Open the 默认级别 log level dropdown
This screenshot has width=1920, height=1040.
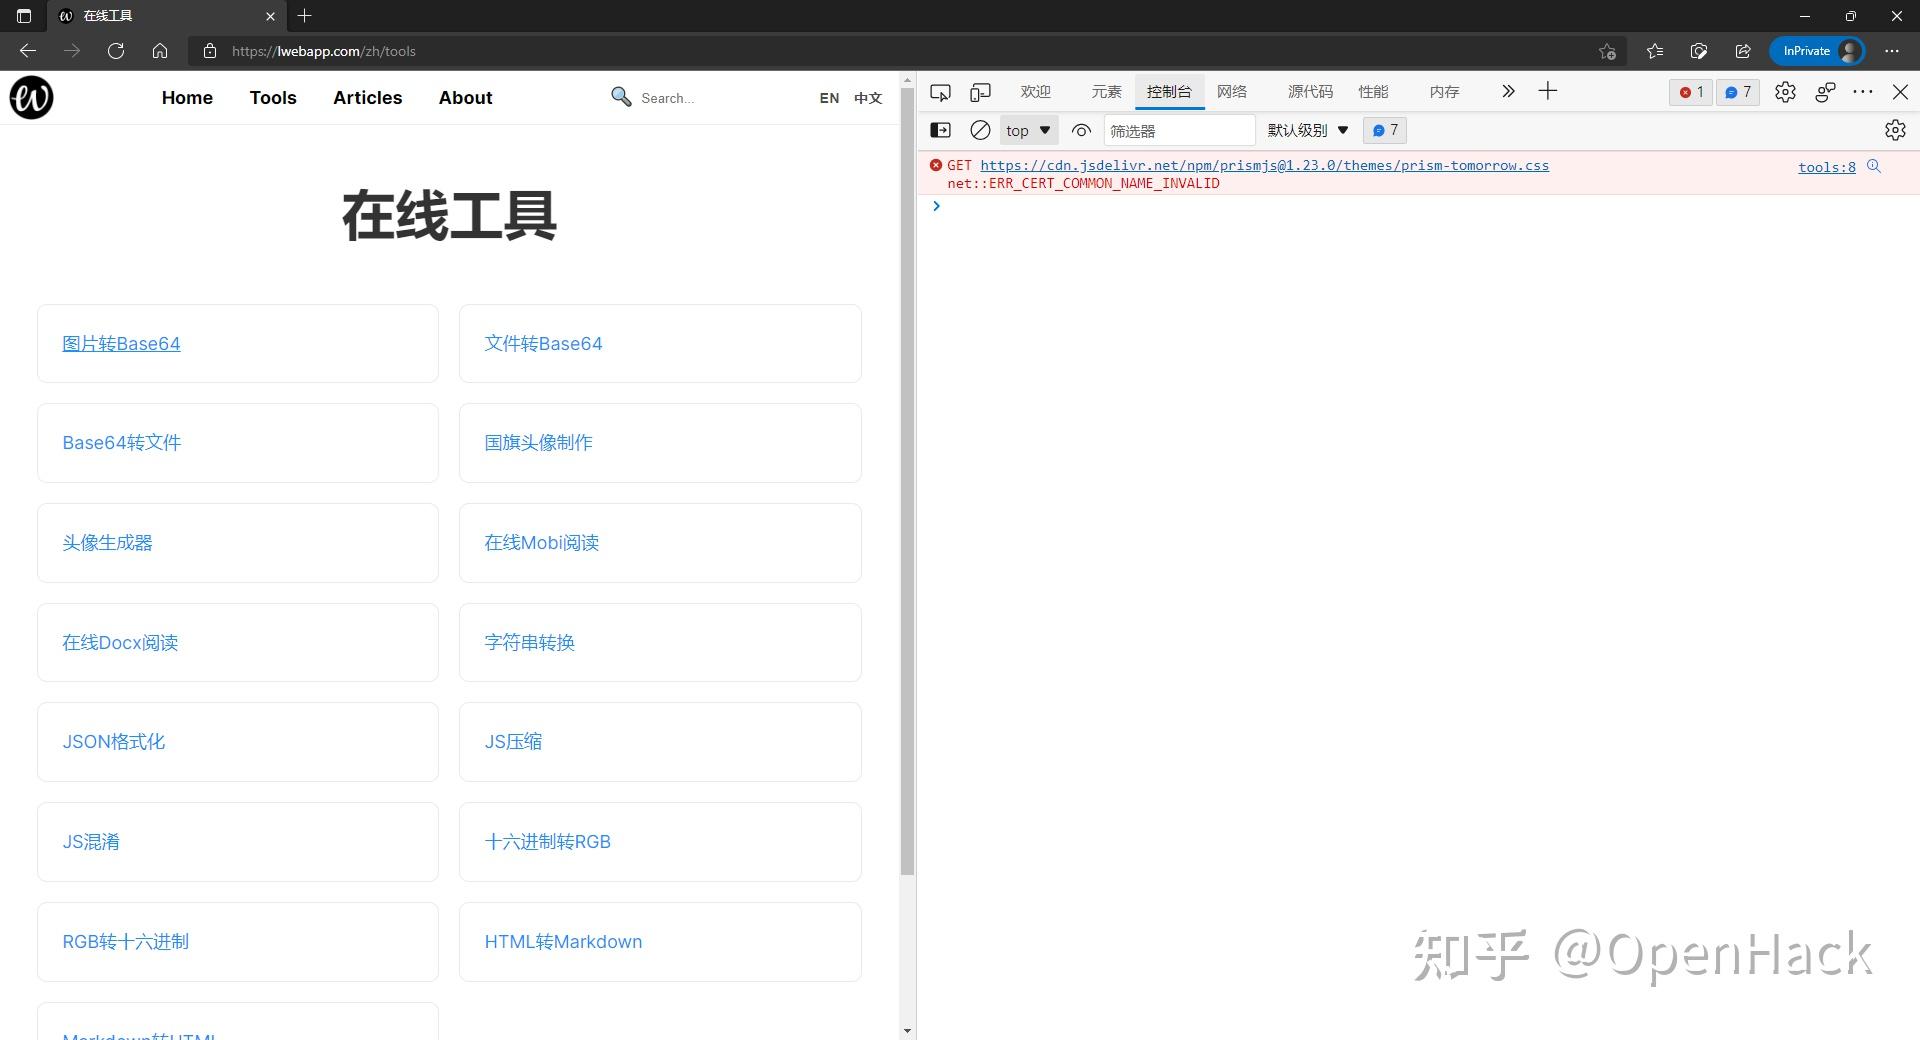pos(1305,130)
